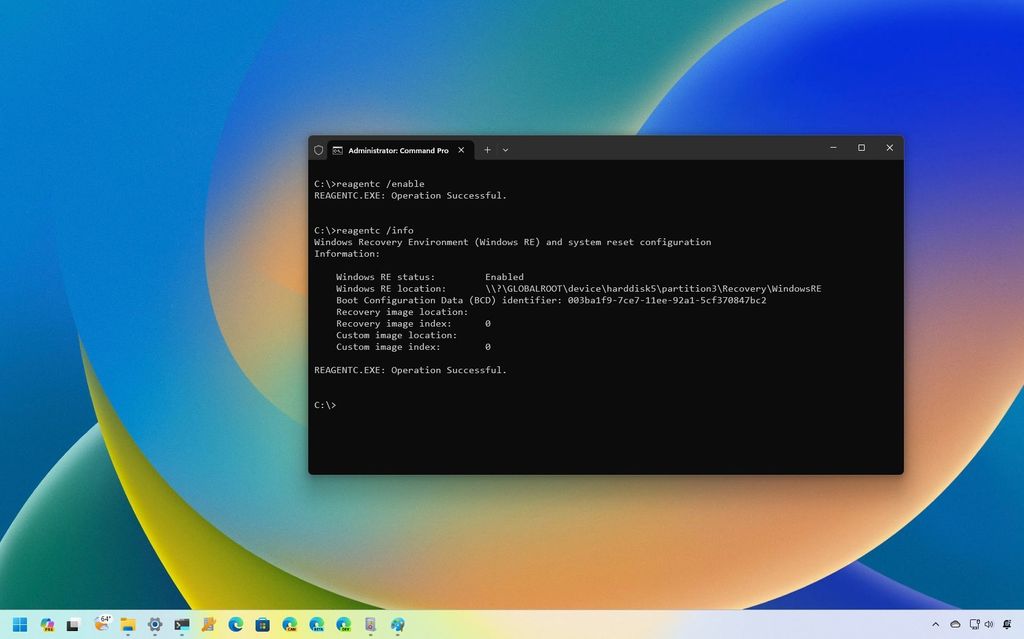
Task: Open a new terminal tab with plus button
Action: tap(487, 149)
